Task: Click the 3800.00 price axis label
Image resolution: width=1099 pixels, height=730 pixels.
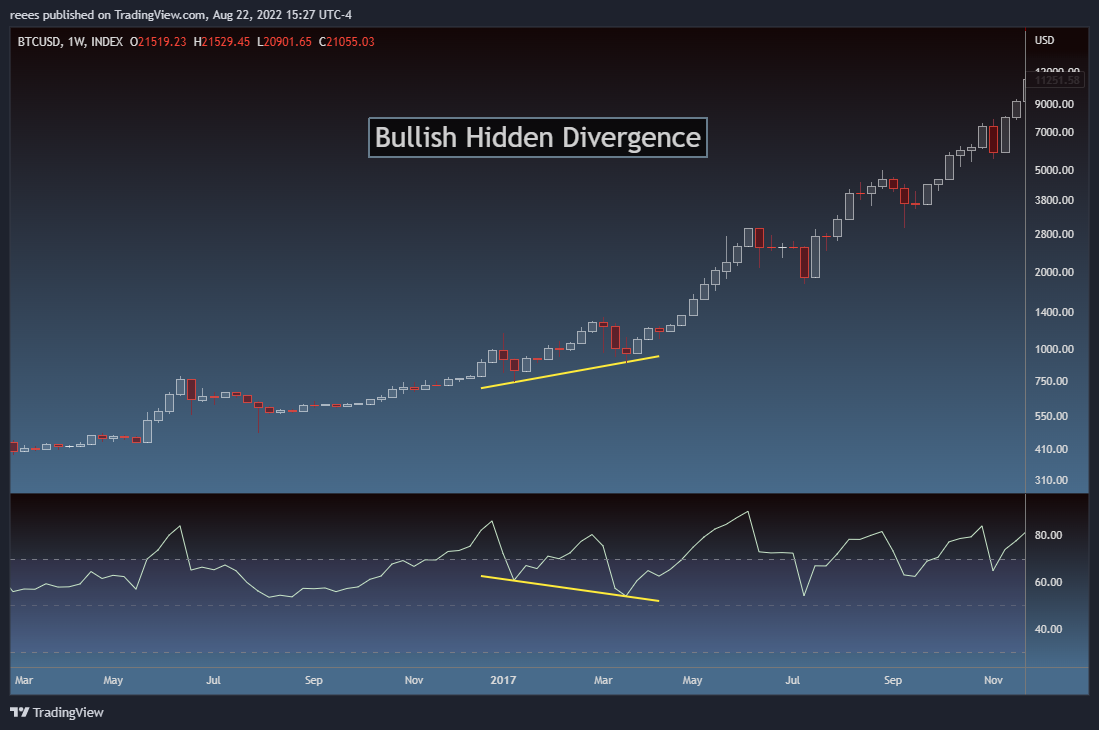Action: coord(1054,200)
